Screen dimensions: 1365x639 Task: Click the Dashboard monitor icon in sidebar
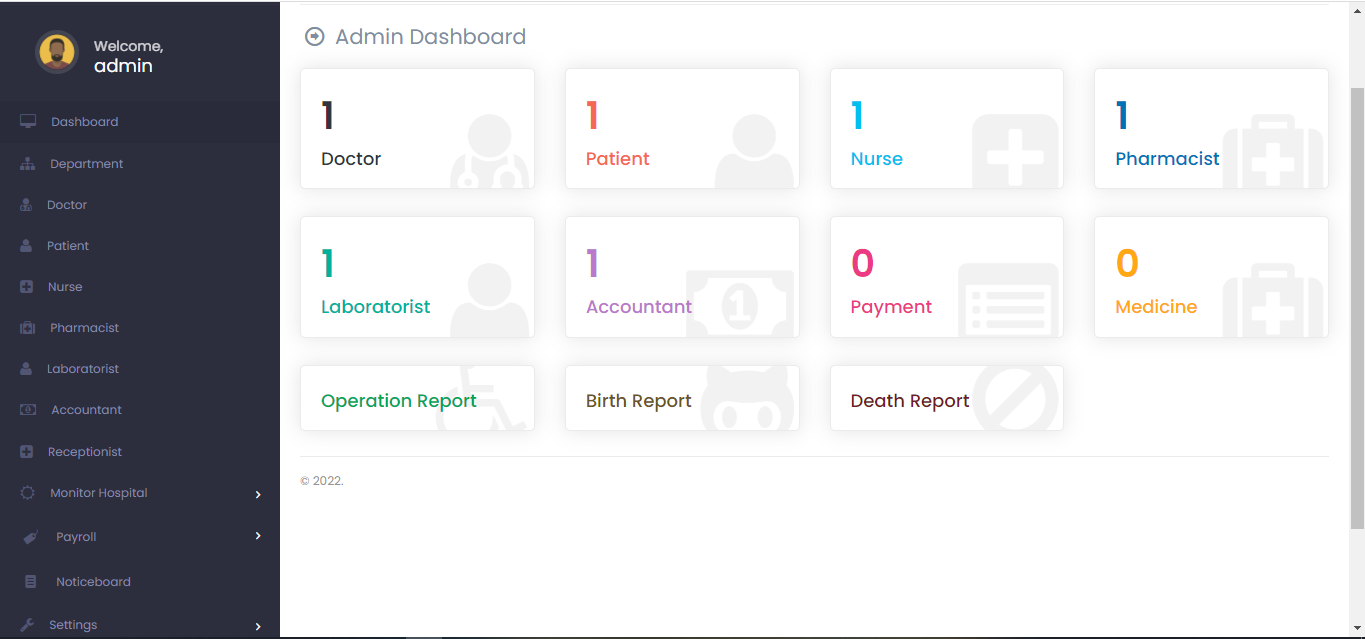pyautogui.click(x=28, y=121)
